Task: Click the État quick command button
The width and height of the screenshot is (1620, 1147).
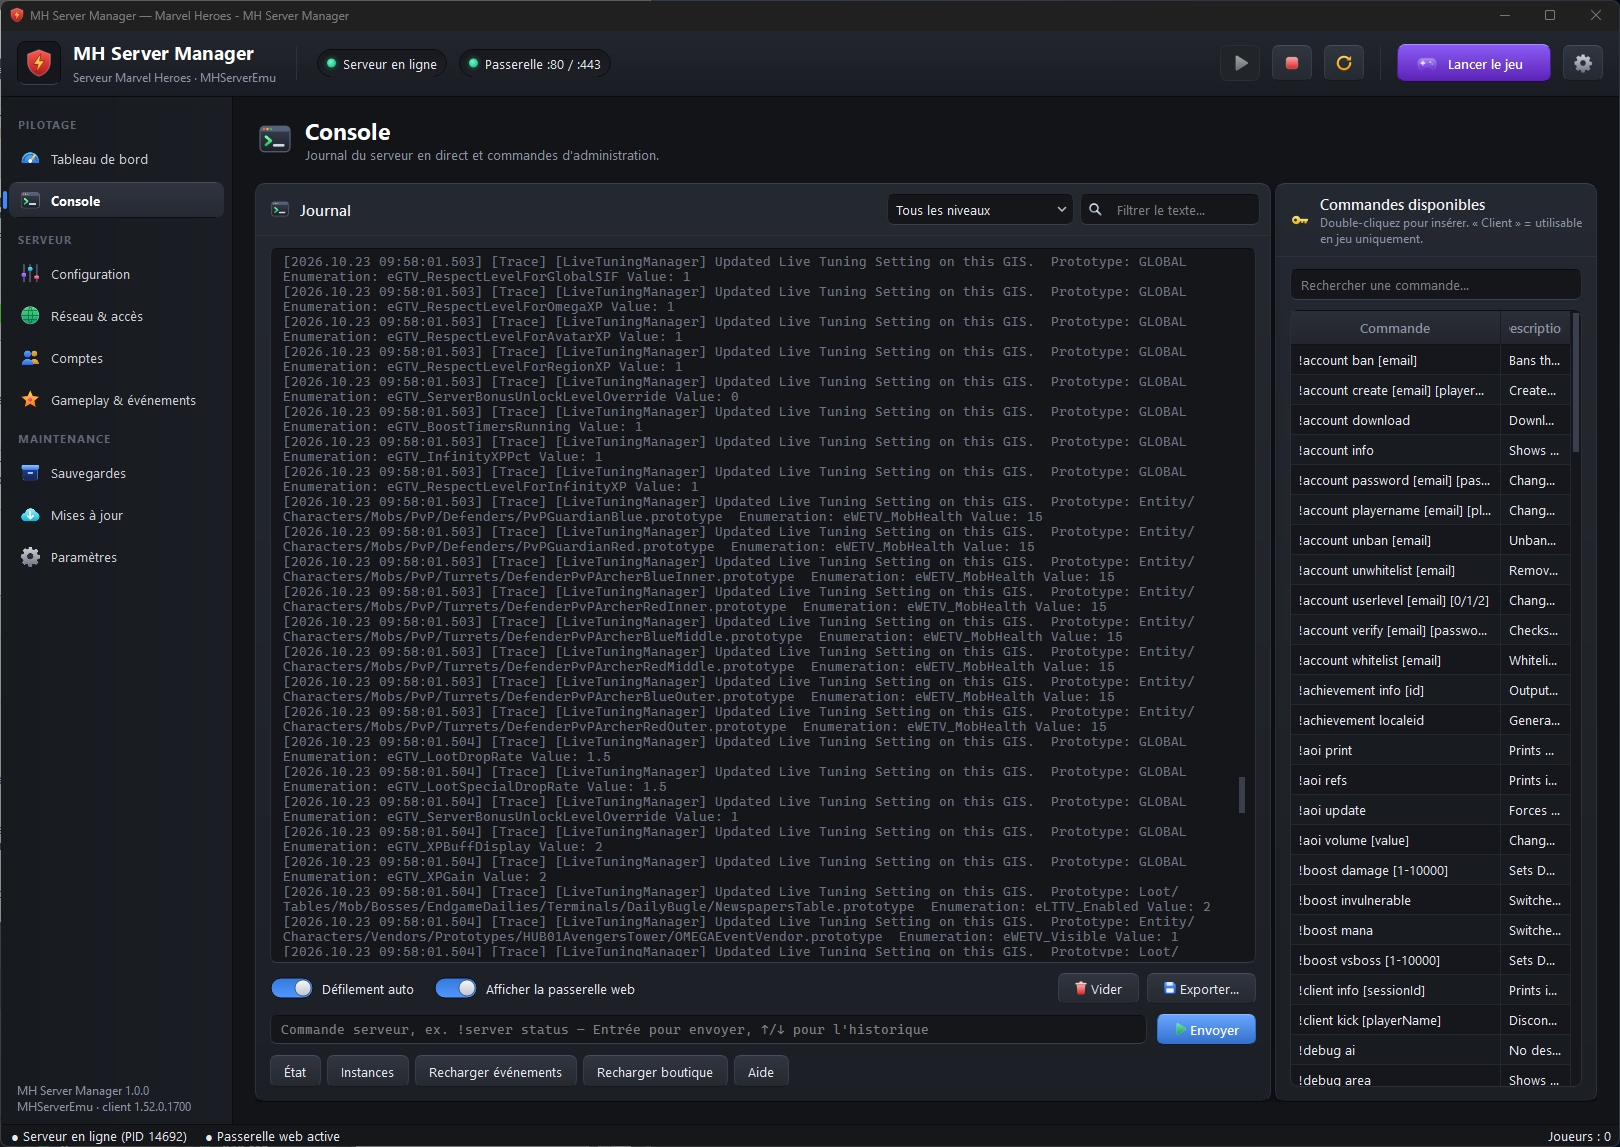Action: pos(295,1072)
